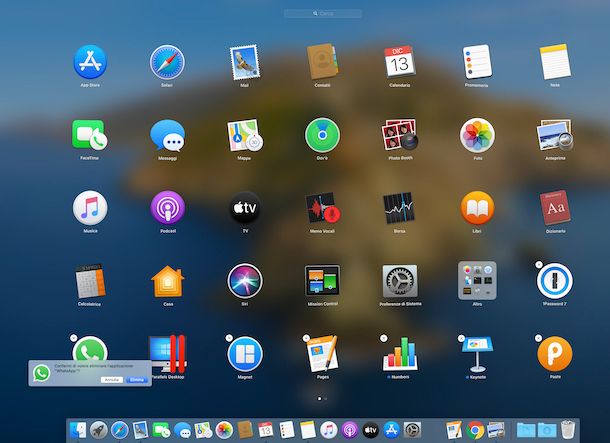Open System Preferences gear in the Dock
610x443 pixels.
click(412, 430)
